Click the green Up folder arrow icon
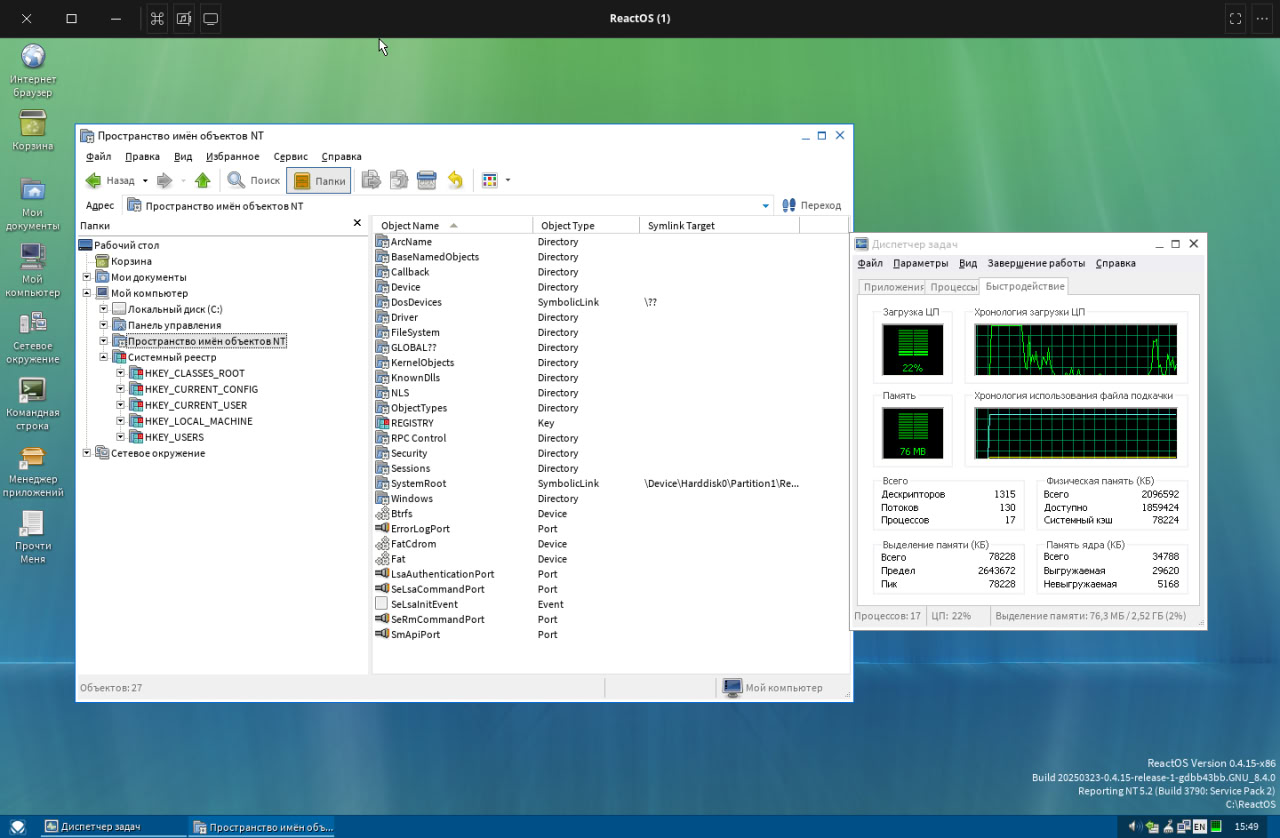The width and height of the screenshot is (1280, 838). pos(203,181)
